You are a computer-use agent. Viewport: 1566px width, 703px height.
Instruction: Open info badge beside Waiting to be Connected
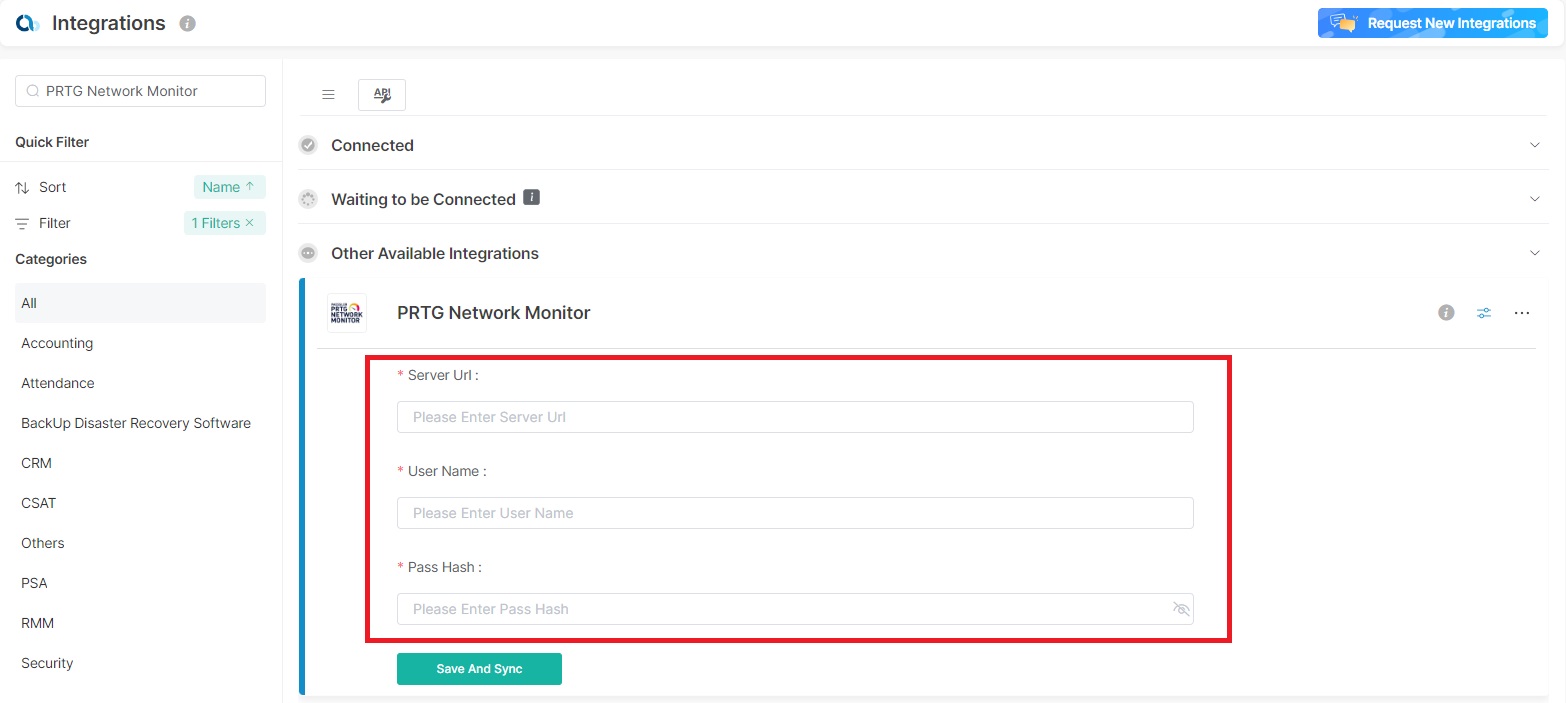click(x=532, y=198)
